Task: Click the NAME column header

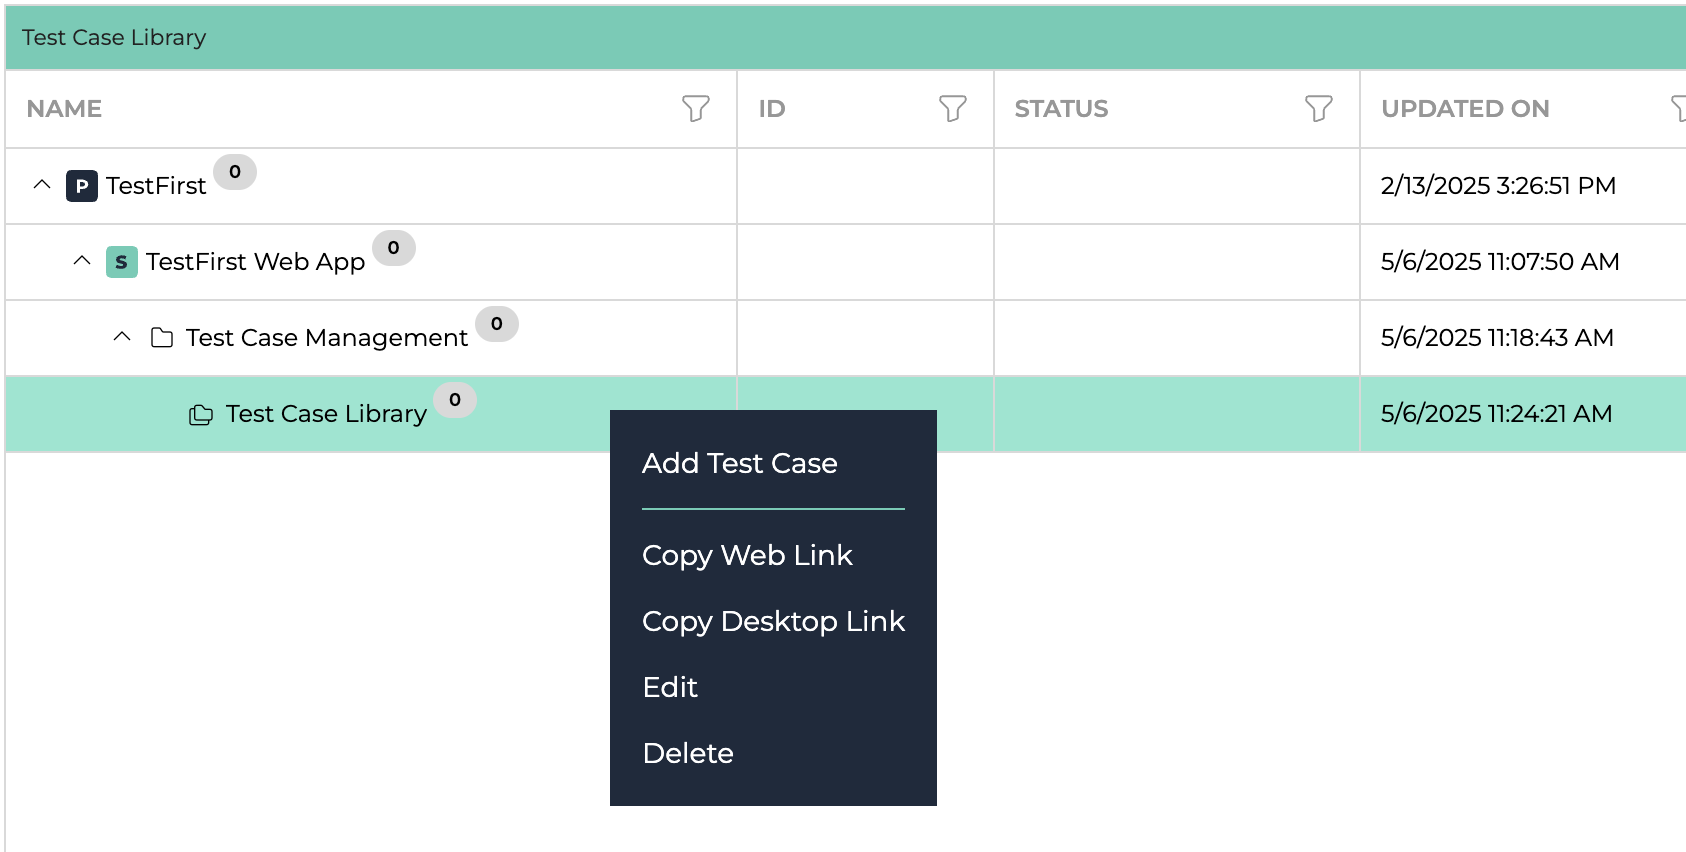Action: 64,109
